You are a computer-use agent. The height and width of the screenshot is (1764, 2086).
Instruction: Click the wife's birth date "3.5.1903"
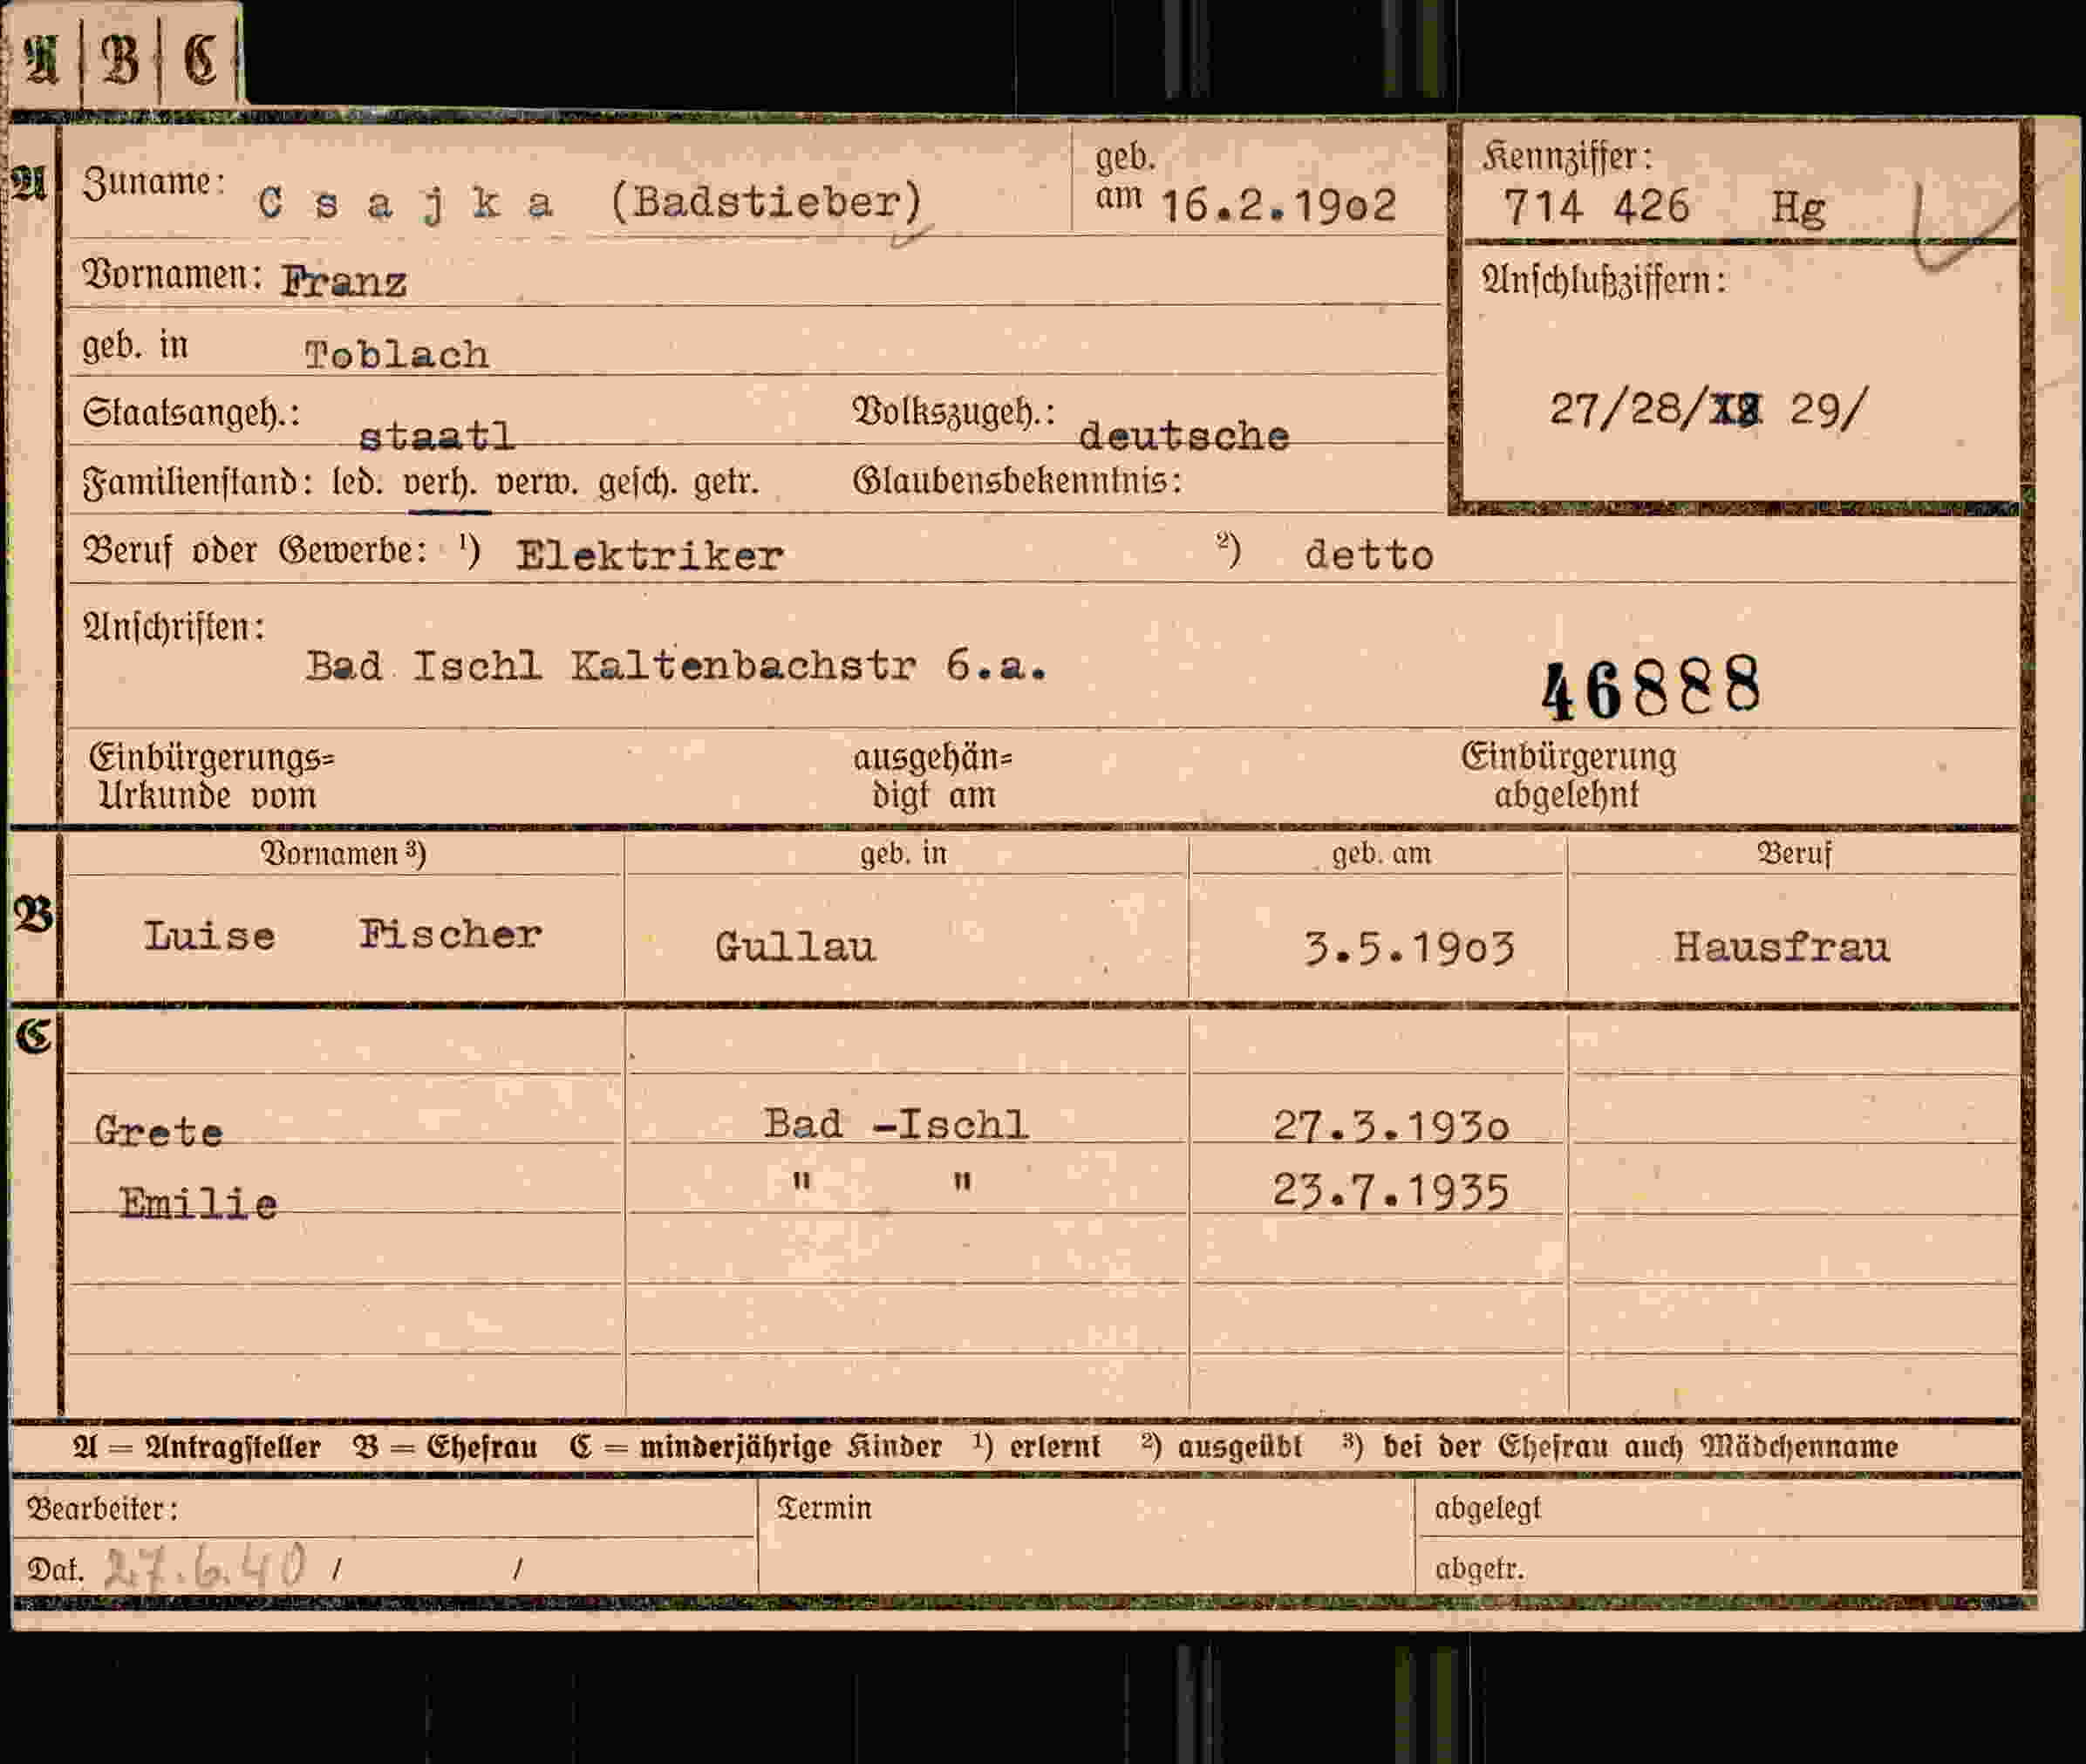coord(1410,947)
